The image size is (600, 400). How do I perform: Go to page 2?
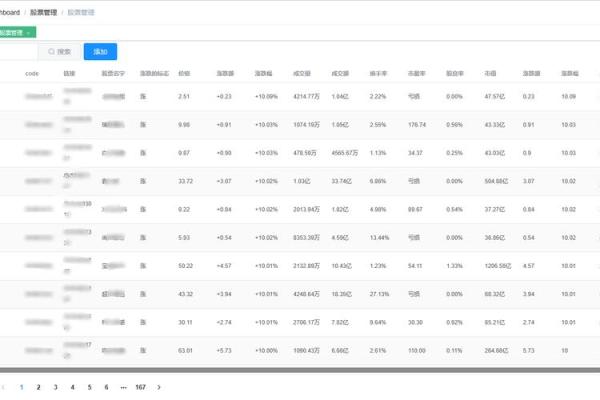click(x=38, y=387)
